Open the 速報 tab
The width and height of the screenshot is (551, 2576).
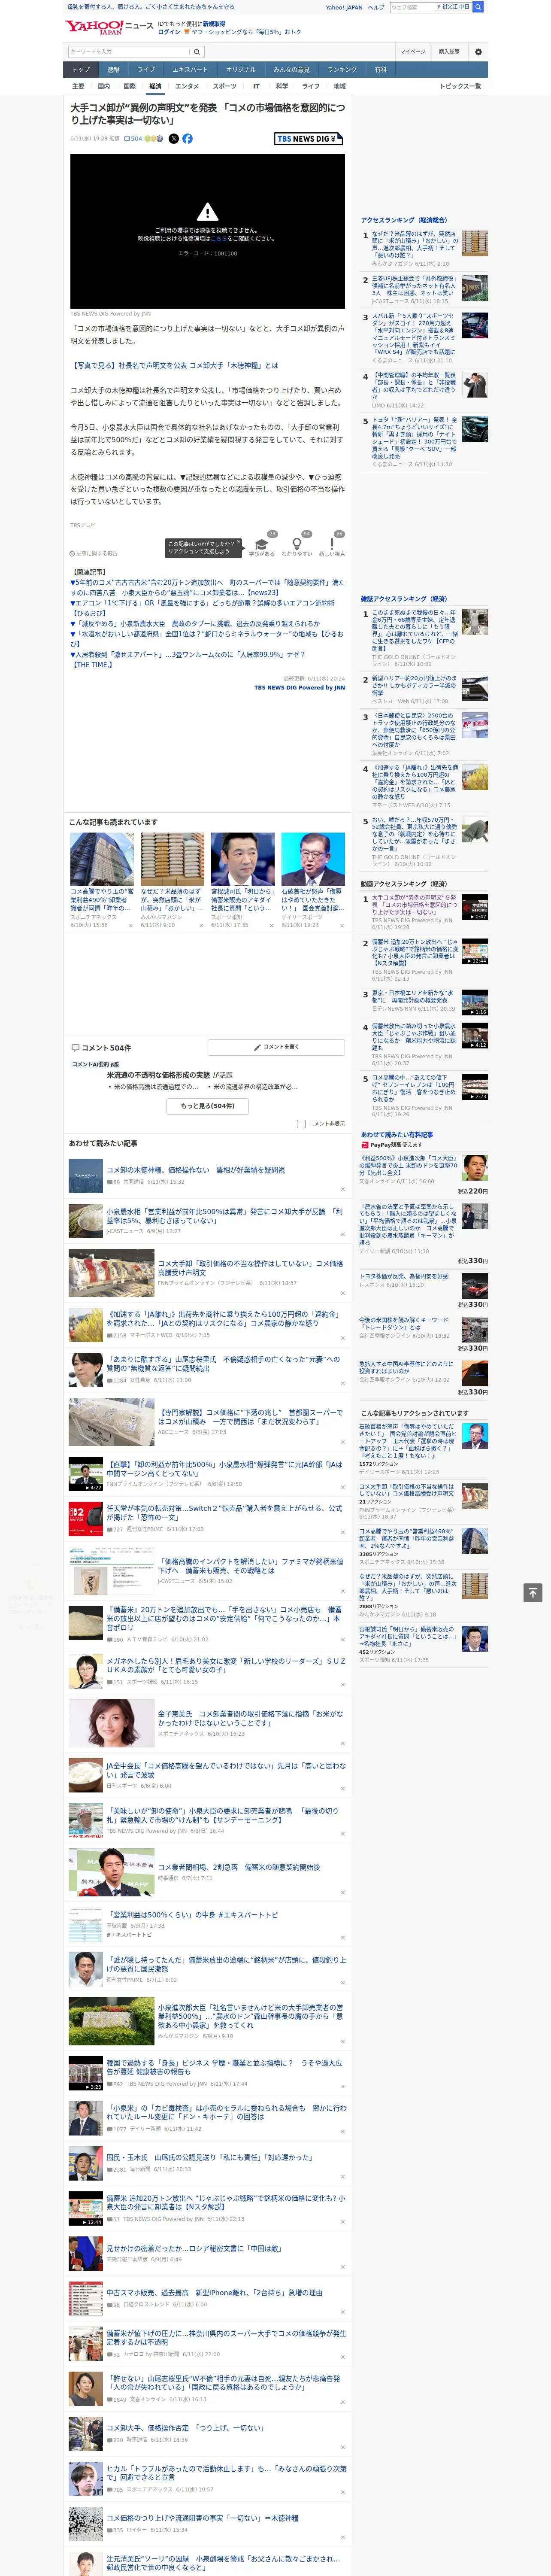click(113, 70)
